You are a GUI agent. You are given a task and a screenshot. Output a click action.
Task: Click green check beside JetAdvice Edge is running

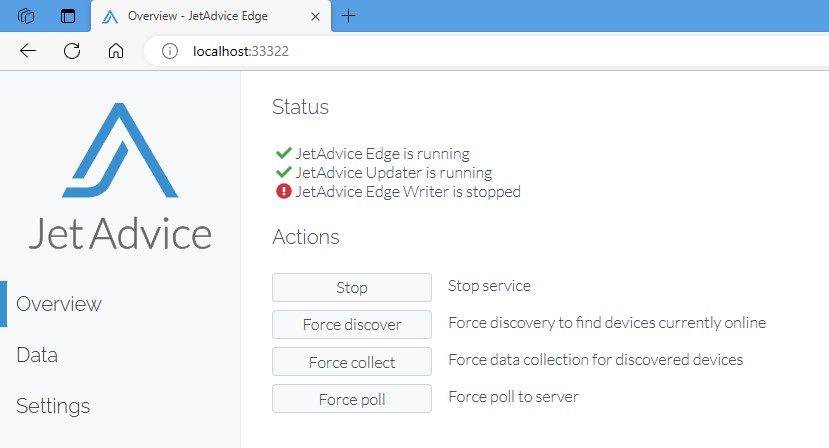pos(283,153)
